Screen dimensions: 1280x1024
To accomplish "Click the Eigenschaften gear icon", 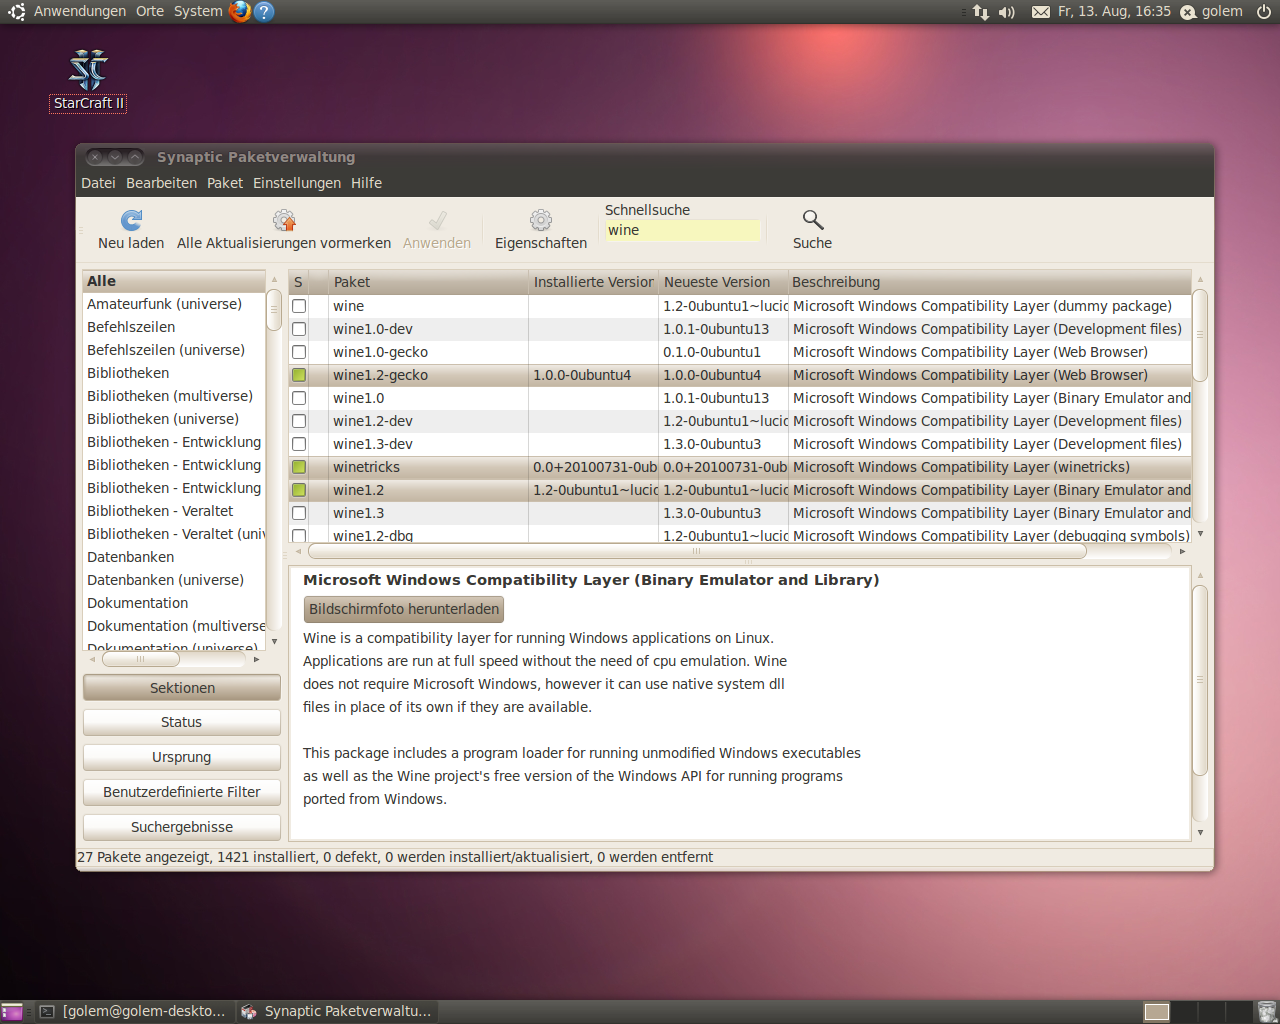I will tap(541, 220).
